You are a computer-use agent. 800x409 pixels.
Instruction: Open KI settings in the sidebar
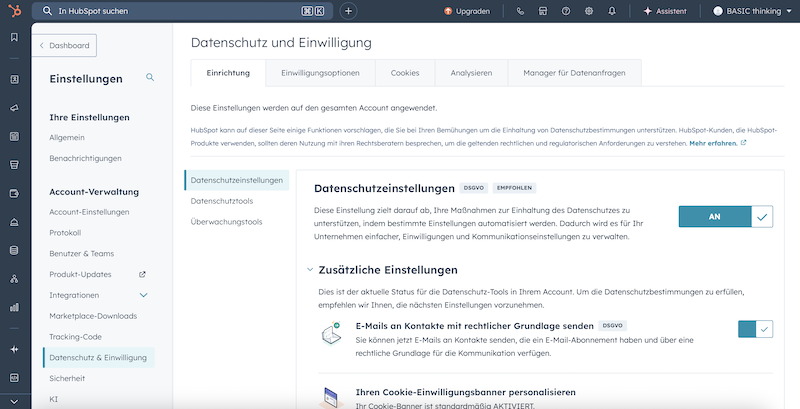pos(54,399)
